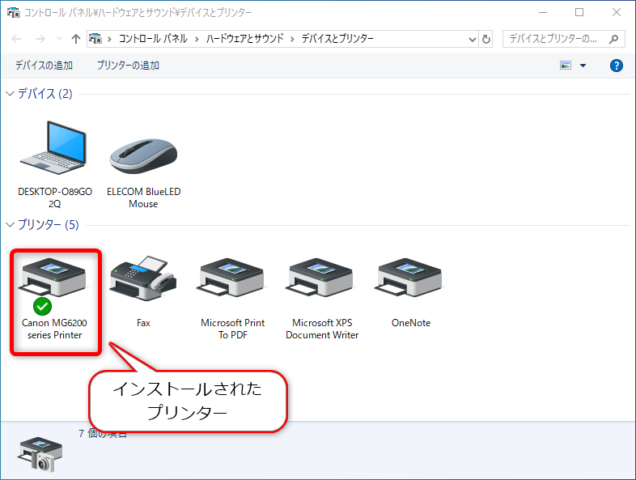Click the Canon MG6200 series Printer label
The width and height of the screenshot is (636, 480).
point(54,329)
